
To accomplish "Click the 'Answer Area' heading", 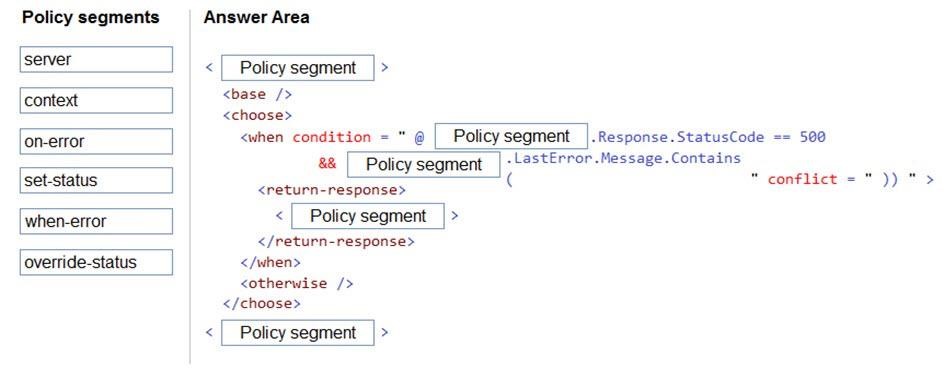I will click(x=256, y=17).
